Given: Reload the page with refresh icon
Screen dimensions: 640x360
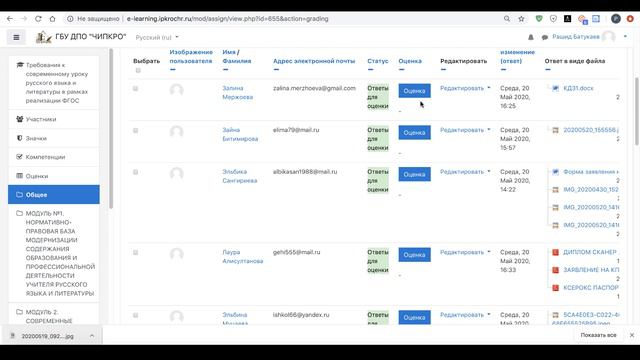Looking at the screenshot, I should (x=38, y=19).
